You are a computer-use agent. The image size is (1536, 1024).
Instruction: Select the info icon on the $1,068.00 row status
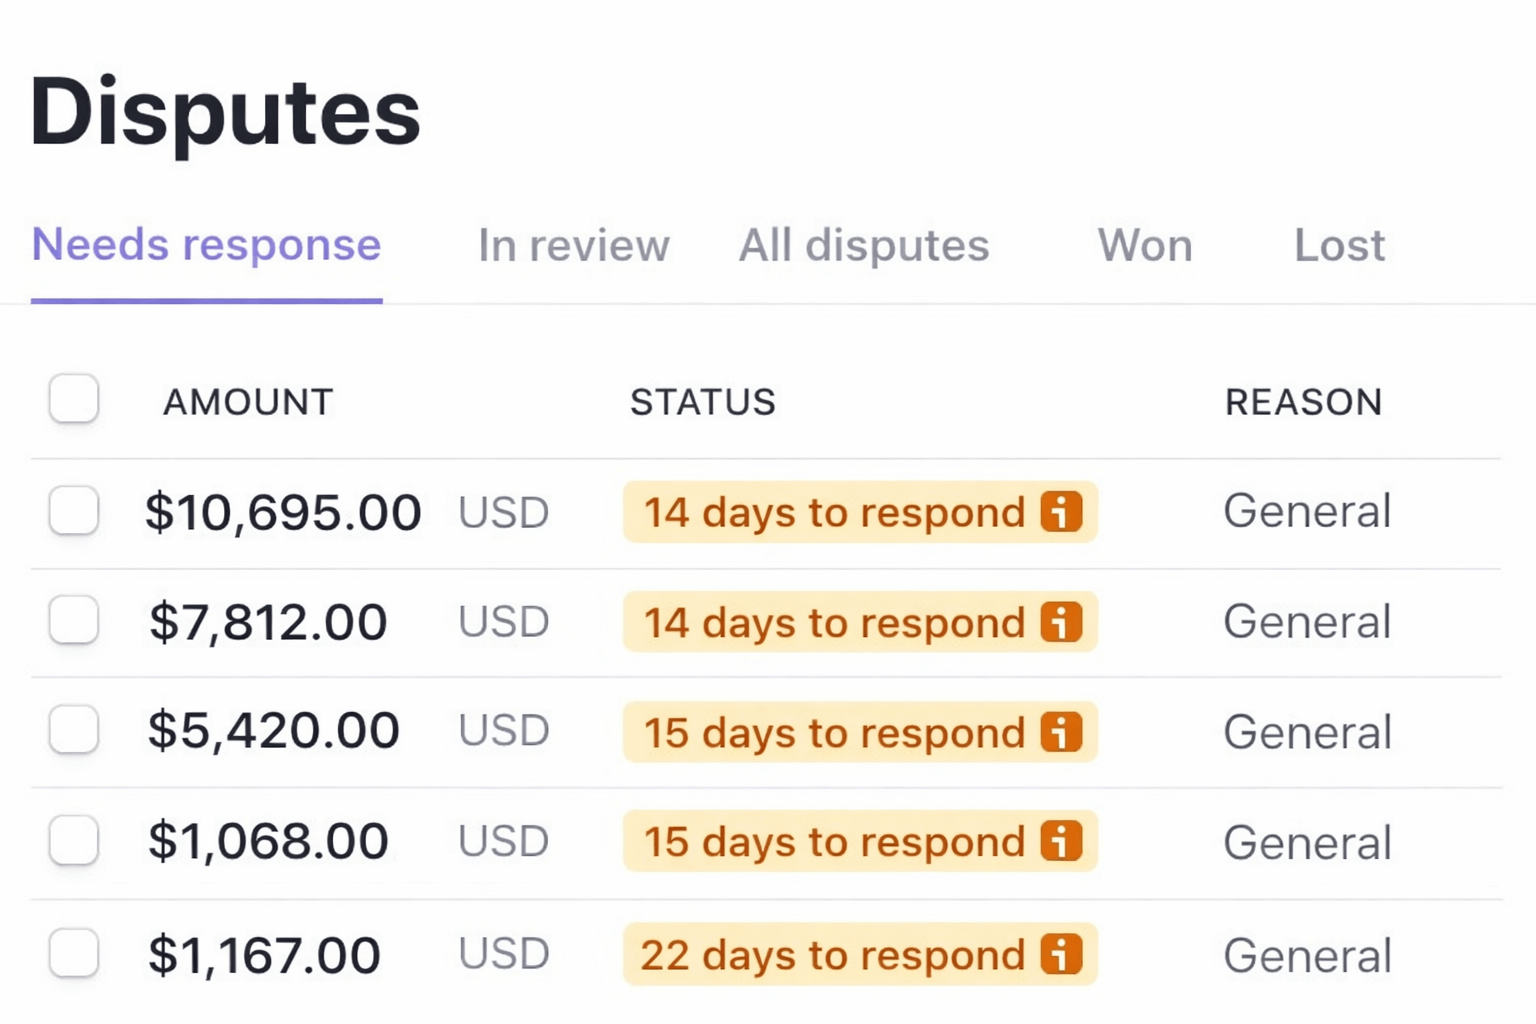(1062, 842)
